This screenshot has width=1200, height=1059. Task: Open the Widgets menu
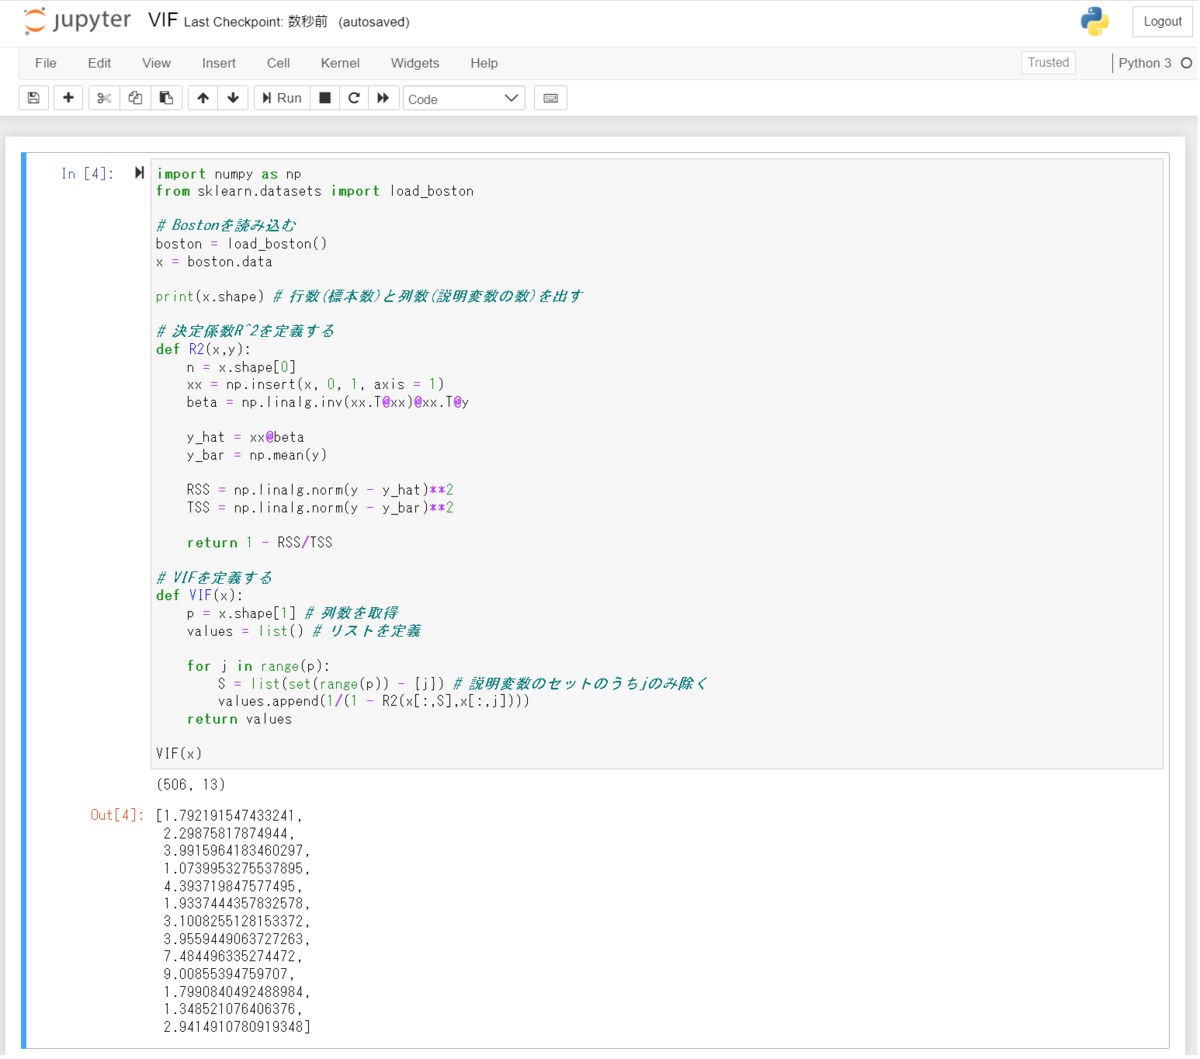pyautogui.click(x=415, y=63)
